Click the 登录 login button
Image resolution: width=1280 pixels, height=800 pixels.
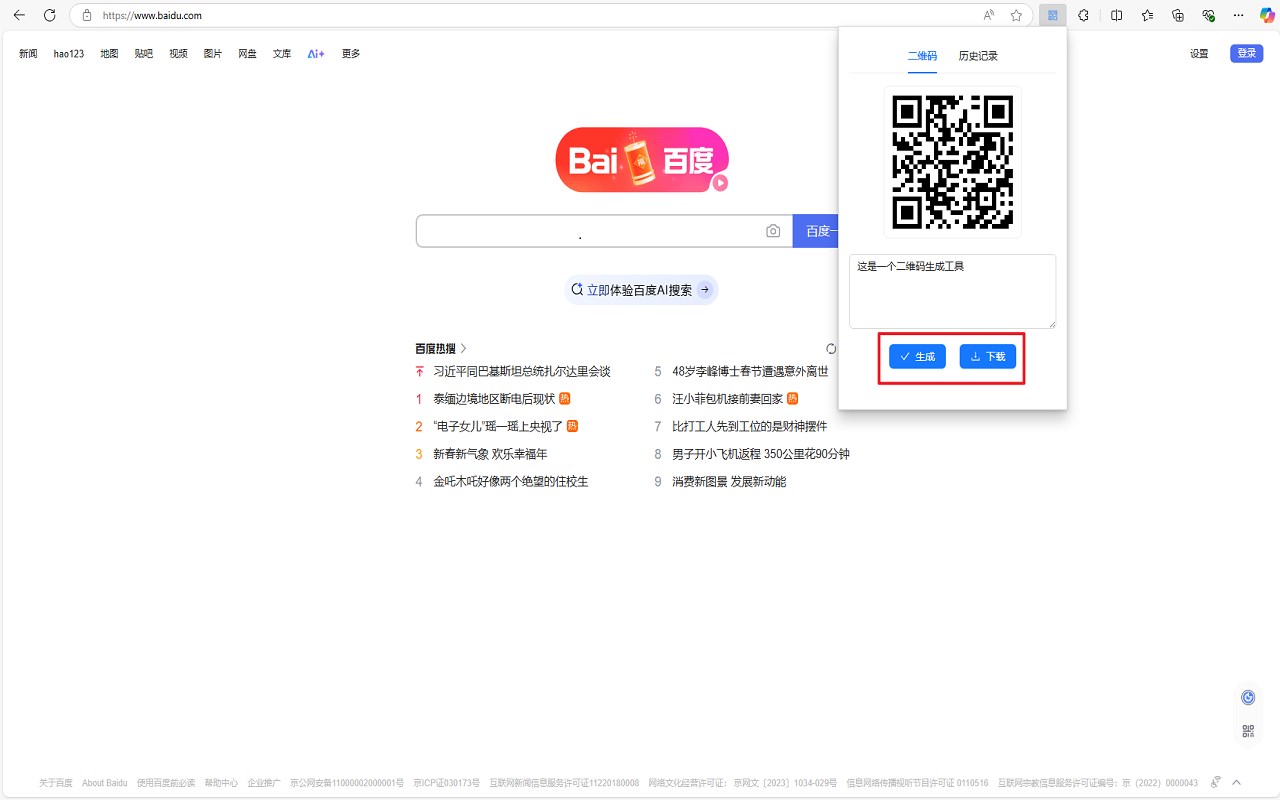[1246, 54]
